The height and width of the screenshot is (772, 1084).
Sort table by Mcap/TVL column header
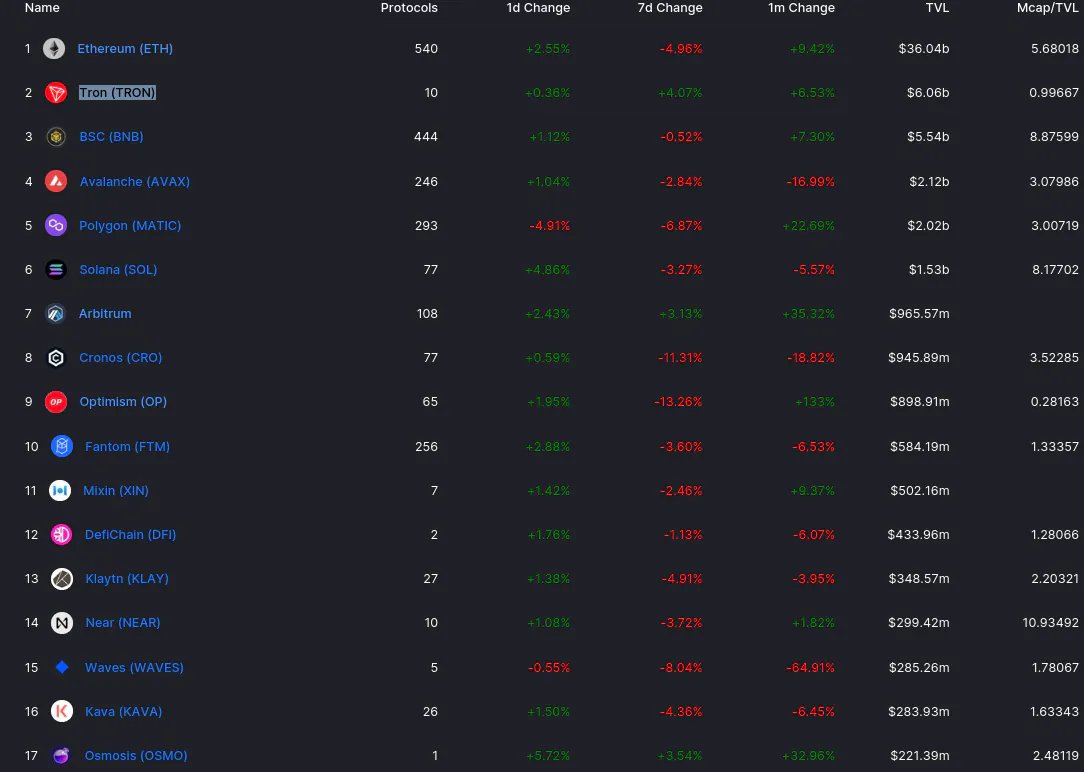pos(1048,8)
